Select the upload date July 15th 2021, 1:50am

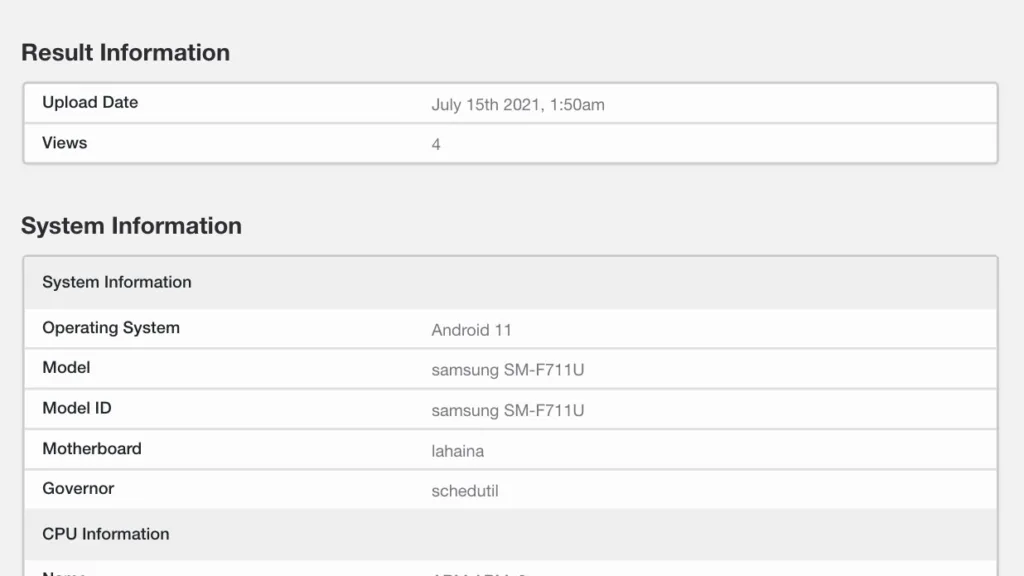(x=518, y=104)
